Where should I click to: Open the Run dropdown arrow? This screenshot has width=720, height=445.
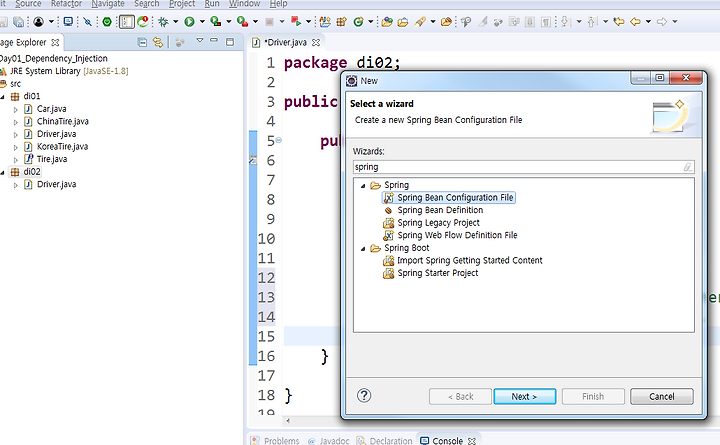(202, 22)
